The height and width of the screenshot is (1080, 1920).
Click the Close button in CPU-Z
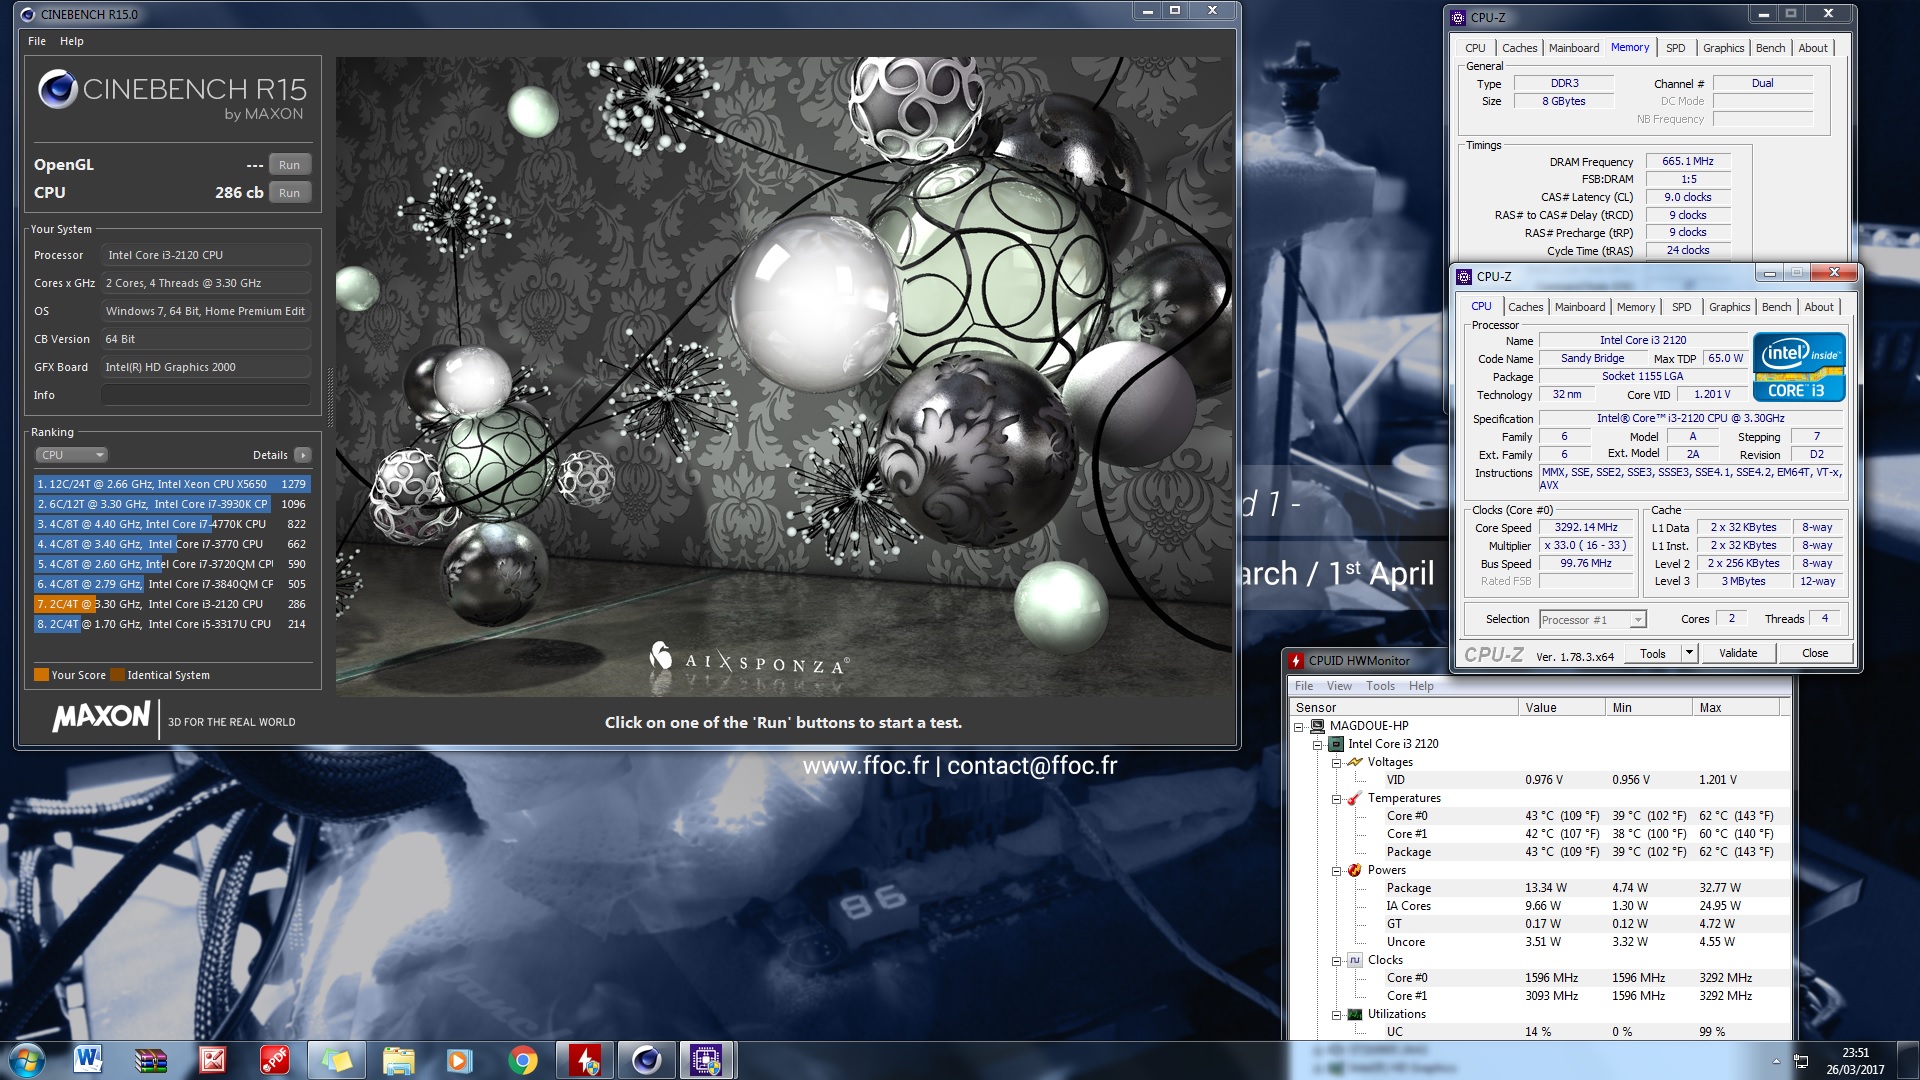pyautogui.click(x=1815, y=653)
